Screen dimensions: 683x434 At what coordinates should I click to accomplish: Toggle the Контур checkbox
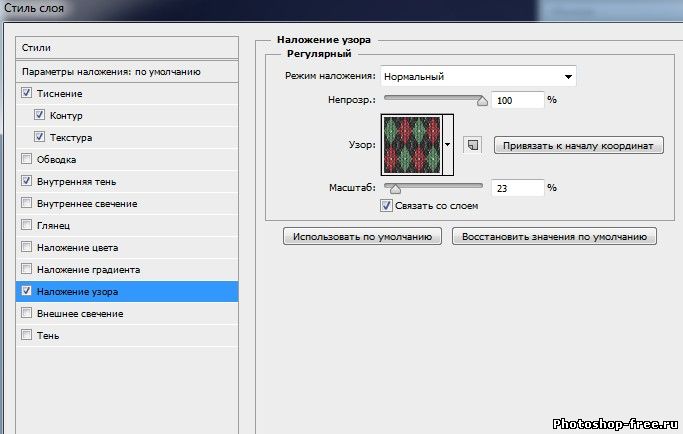(40, 115)
